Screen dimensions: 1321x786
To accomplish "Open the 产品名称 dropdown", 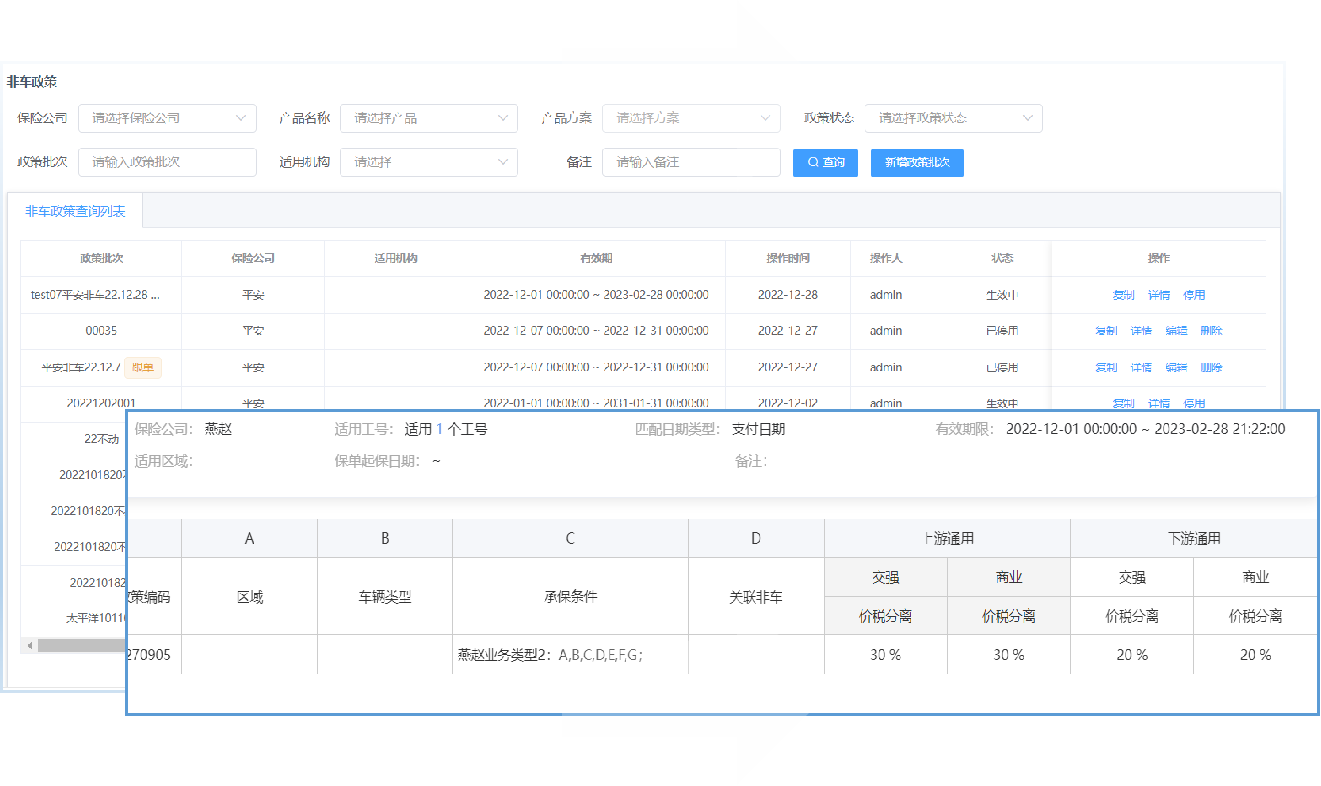I will click(429, 118).
